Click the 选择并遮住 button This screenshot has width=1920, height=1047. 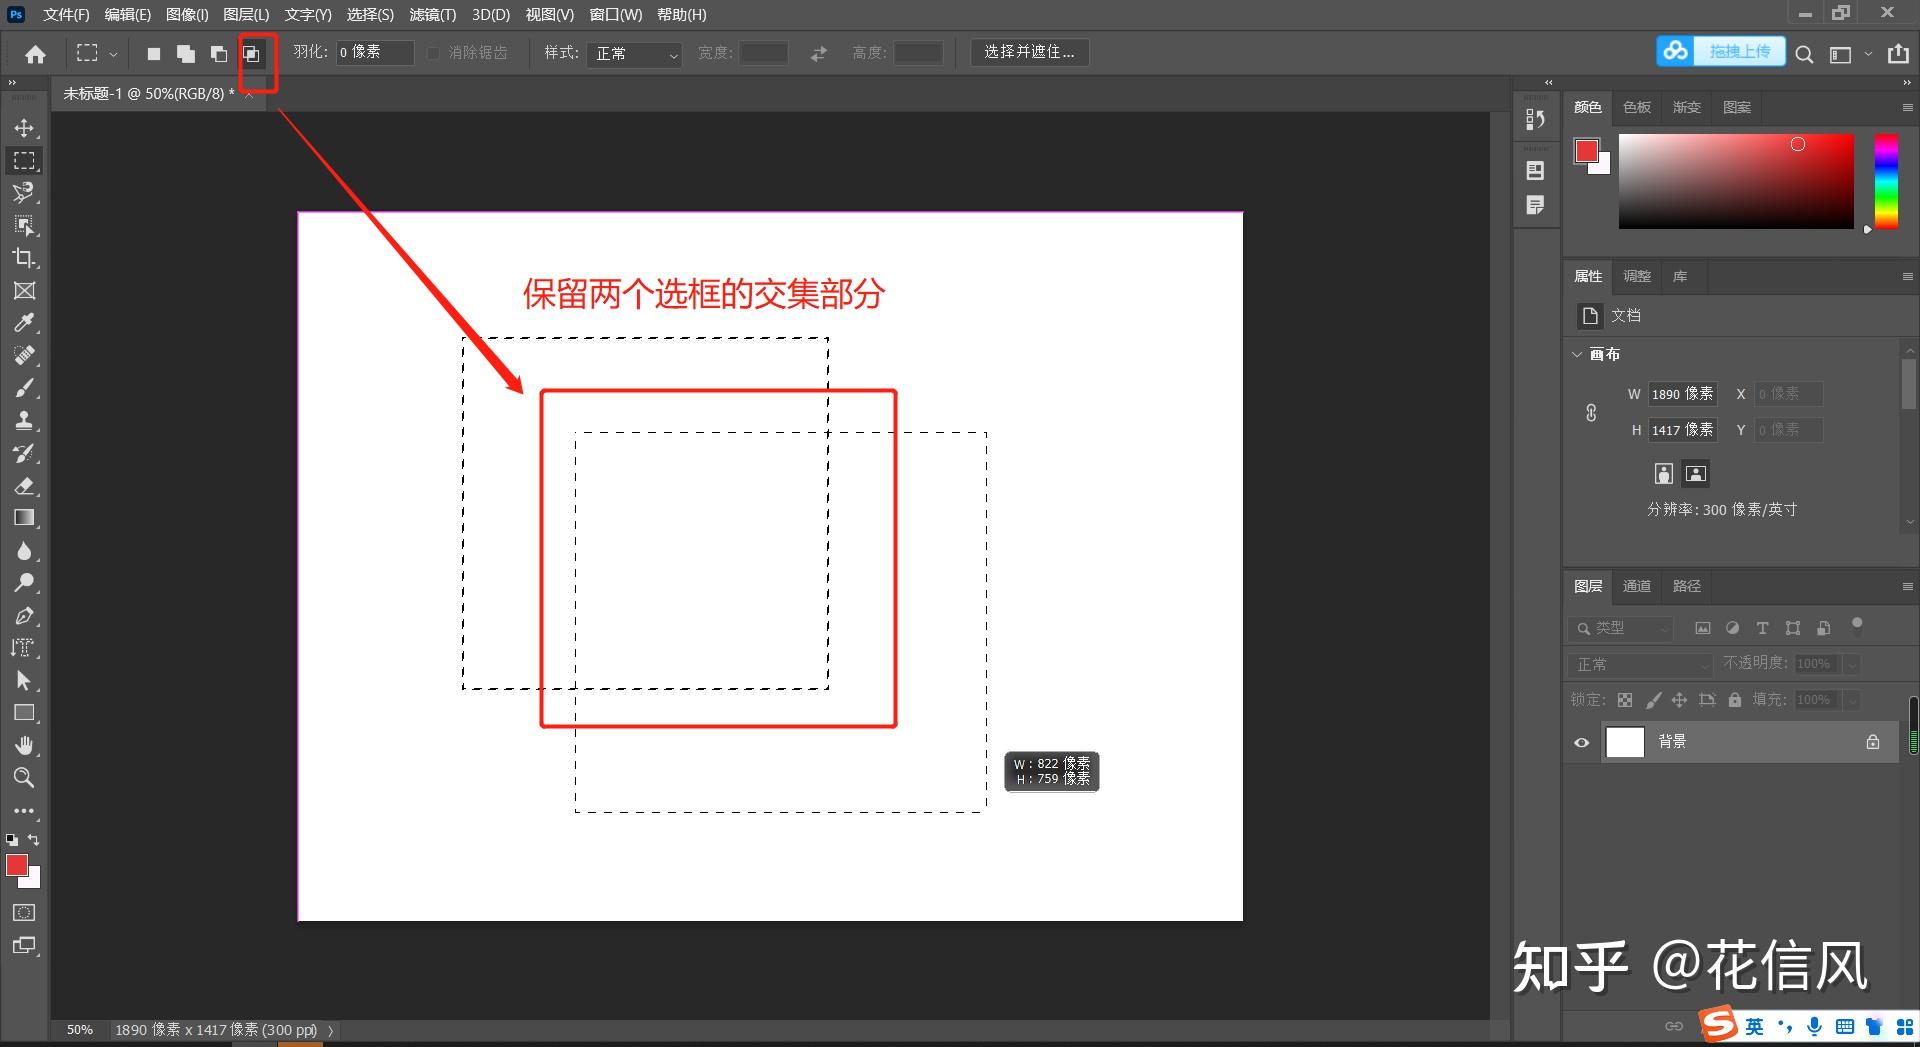click(1029, 52)
